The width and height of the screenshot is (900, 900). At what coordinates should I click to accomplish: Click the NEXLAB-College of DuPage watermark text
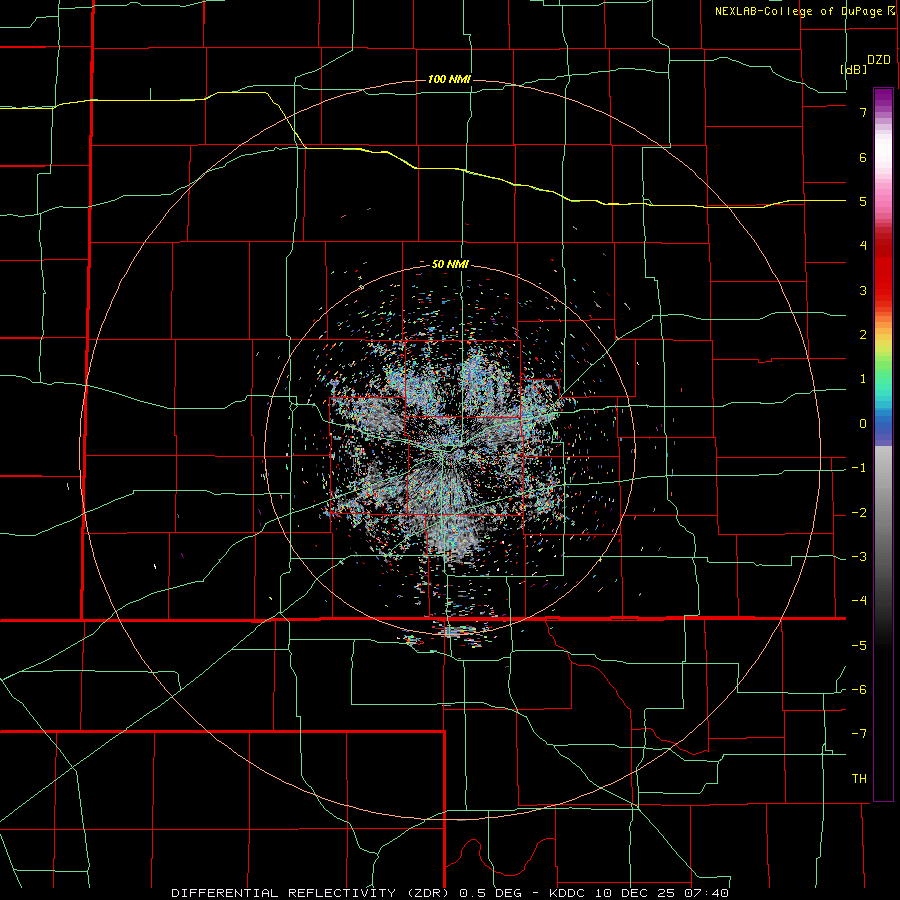[803, 11]
